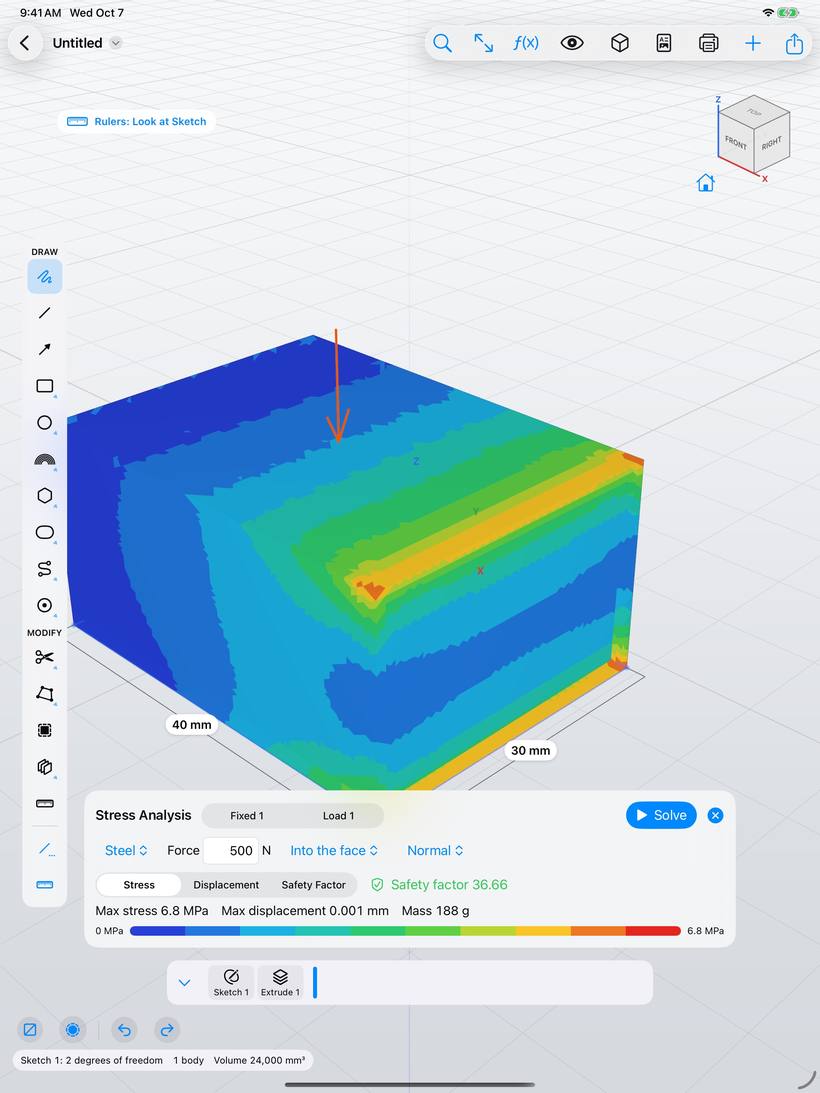Select the Trim scissors tool

click(45, 657)
